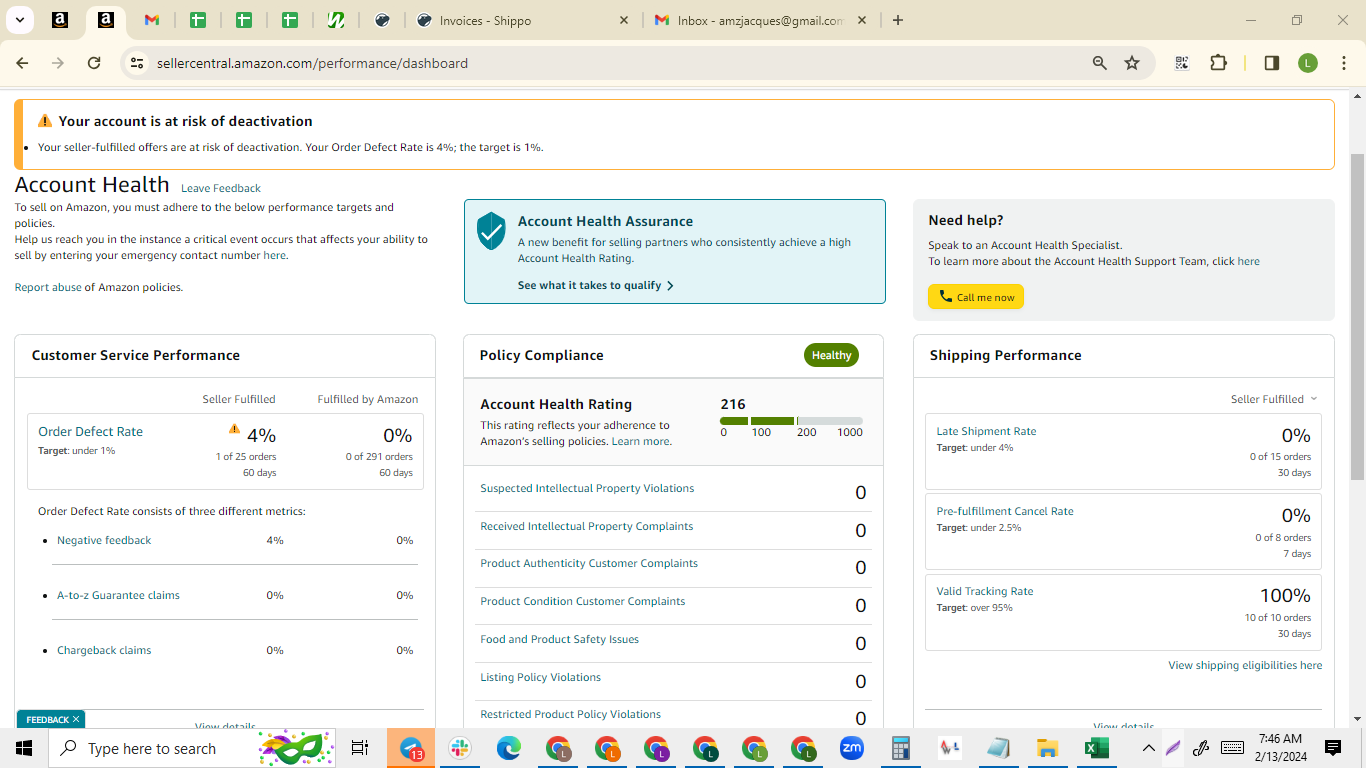The width and height of the screenshot is (1366, 768).
Task: Click the Report abuse link
Action: coord(48,287)
